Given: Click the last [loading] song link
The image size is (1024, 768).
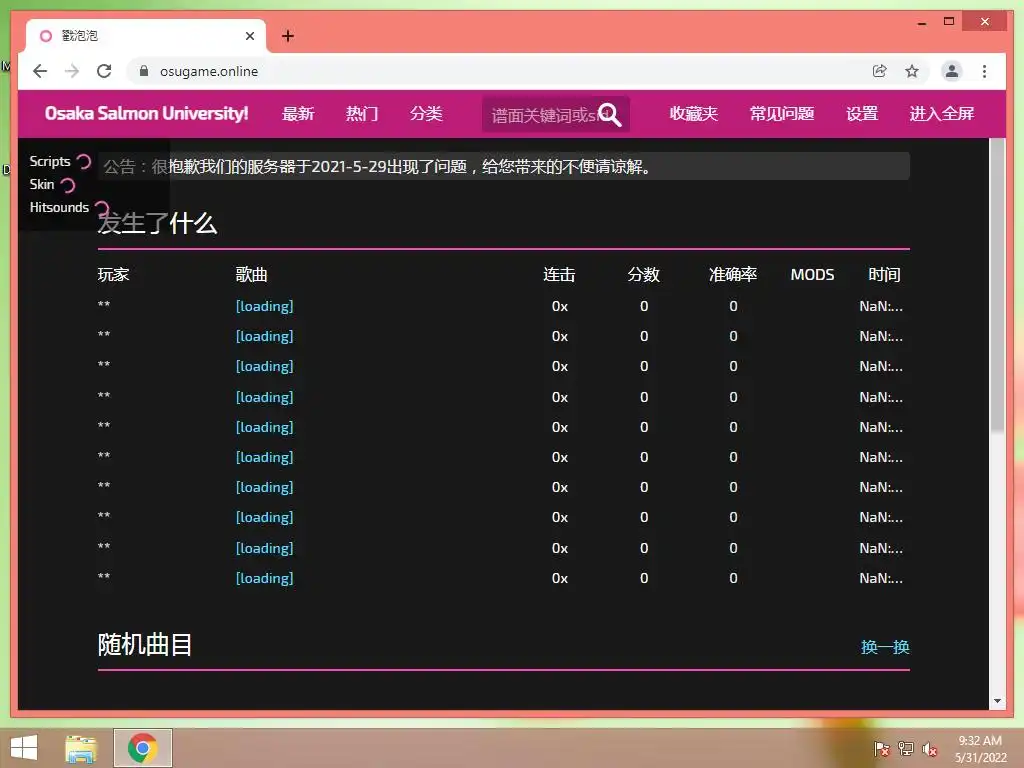Looking at the screenshot, I should (264, 578).
